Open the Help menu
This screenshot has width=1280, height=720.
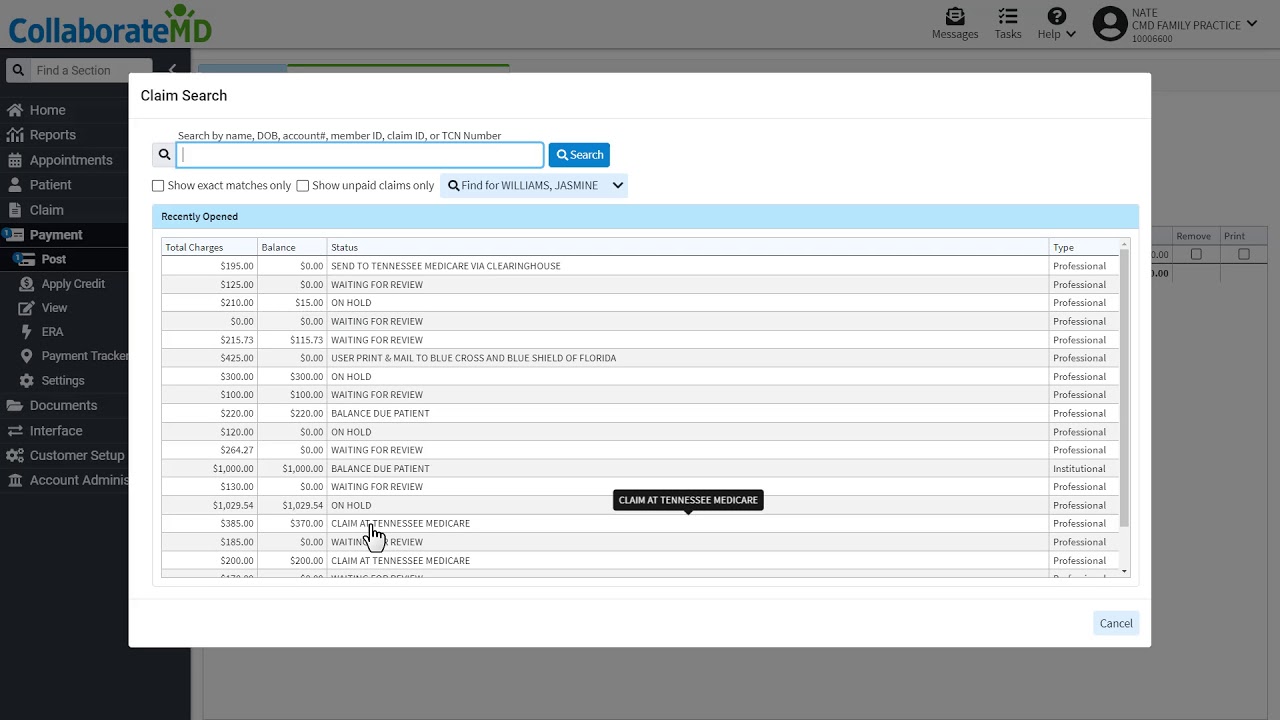click(1056, 24)
